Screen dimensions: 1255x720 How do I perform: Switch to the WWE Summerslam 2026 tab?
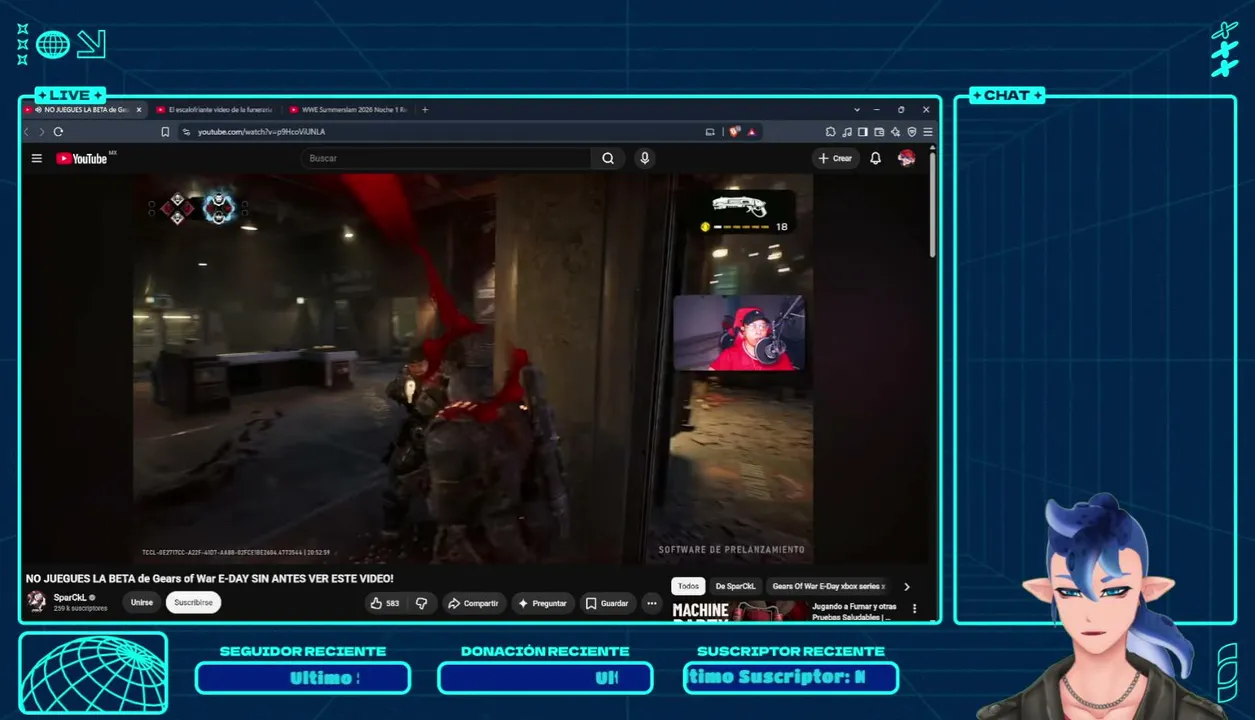pos(348,110)
